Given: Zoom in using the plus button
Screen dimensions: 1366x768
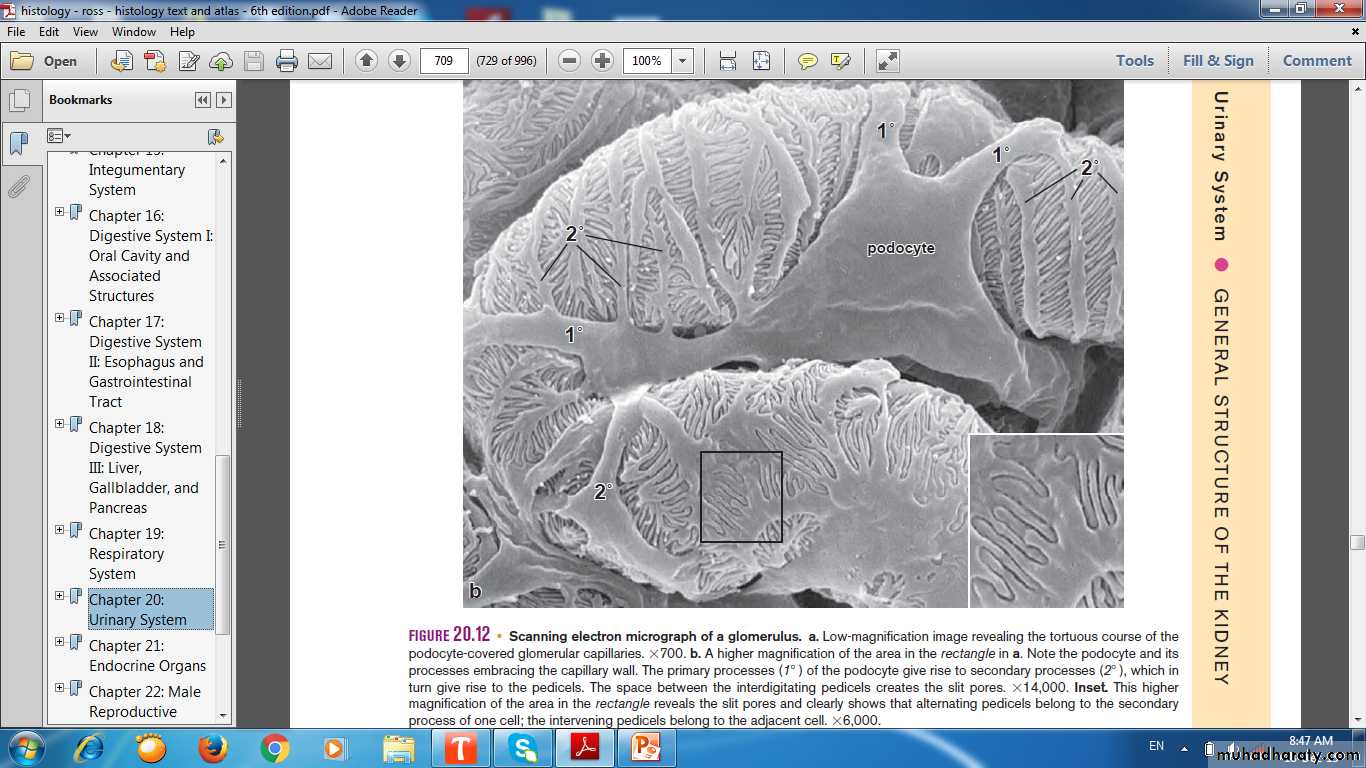Looking at the screenshot, I should (x=602, y=61).
